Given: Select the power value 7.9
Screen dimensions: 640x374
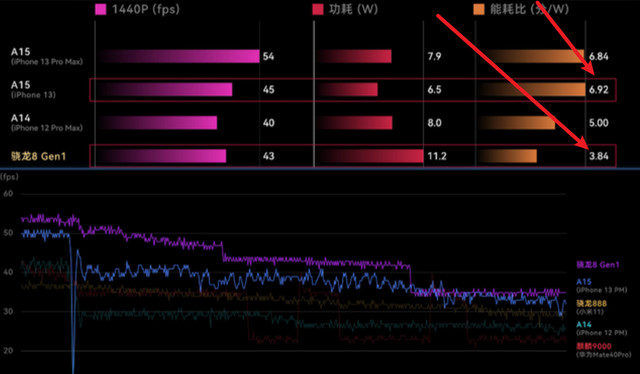Looking at the screenshot, I should (x=434, y=56).
